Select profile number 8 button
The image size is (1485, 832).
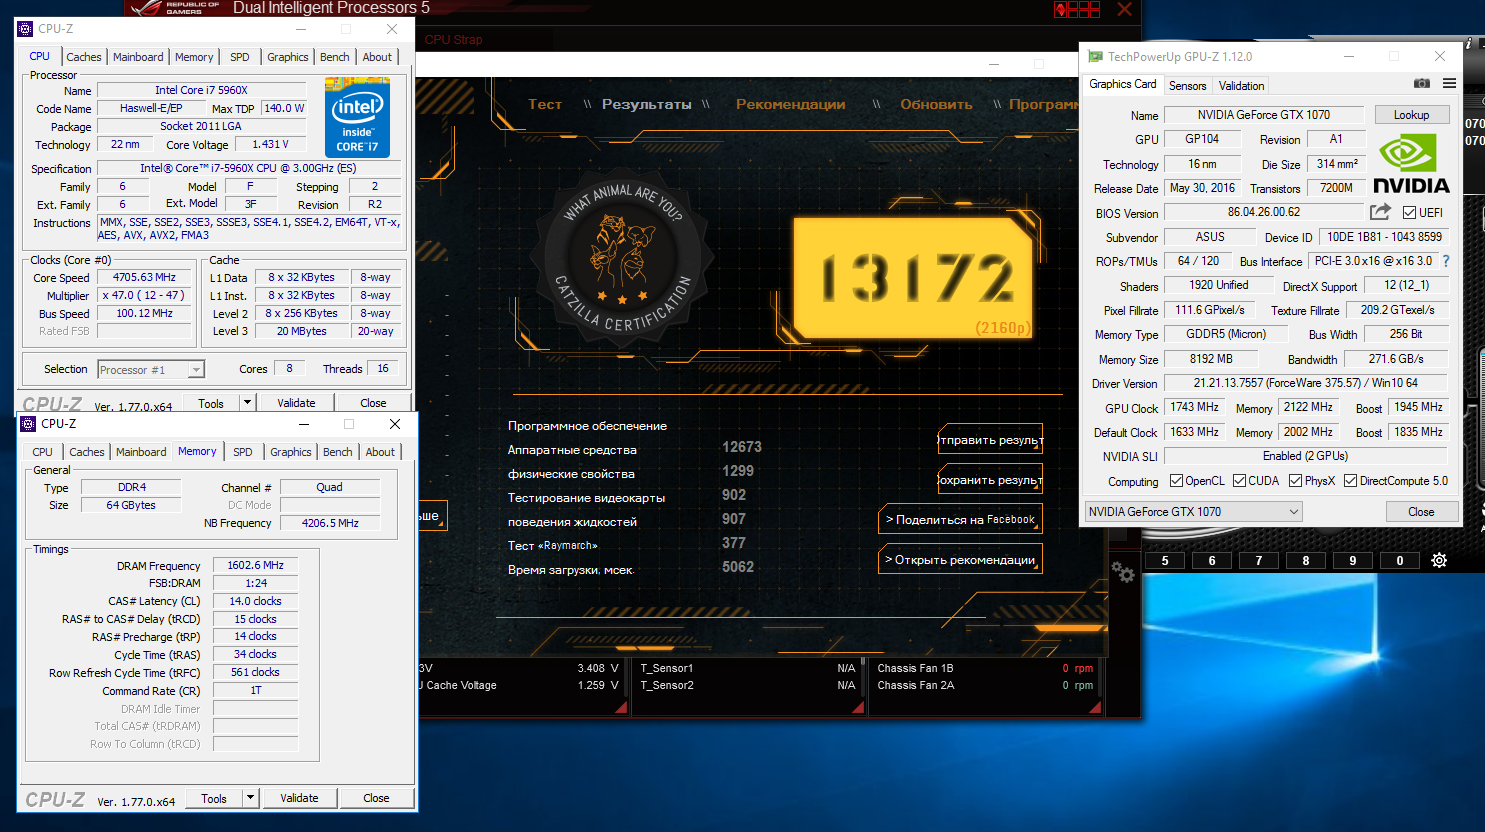[1306, 560]
